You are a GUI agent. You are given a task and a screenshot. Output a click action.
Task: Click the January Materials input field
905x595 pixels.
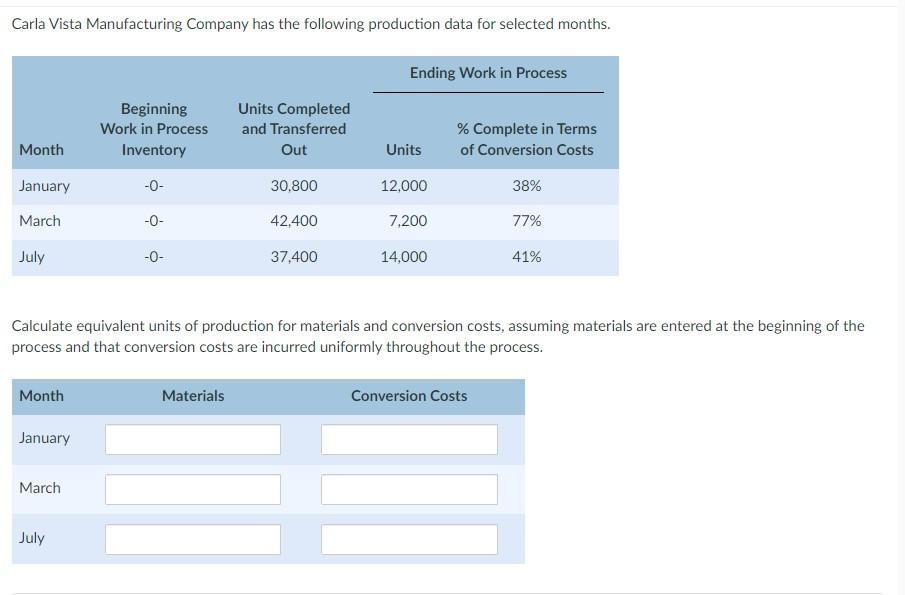pos(192,438)
